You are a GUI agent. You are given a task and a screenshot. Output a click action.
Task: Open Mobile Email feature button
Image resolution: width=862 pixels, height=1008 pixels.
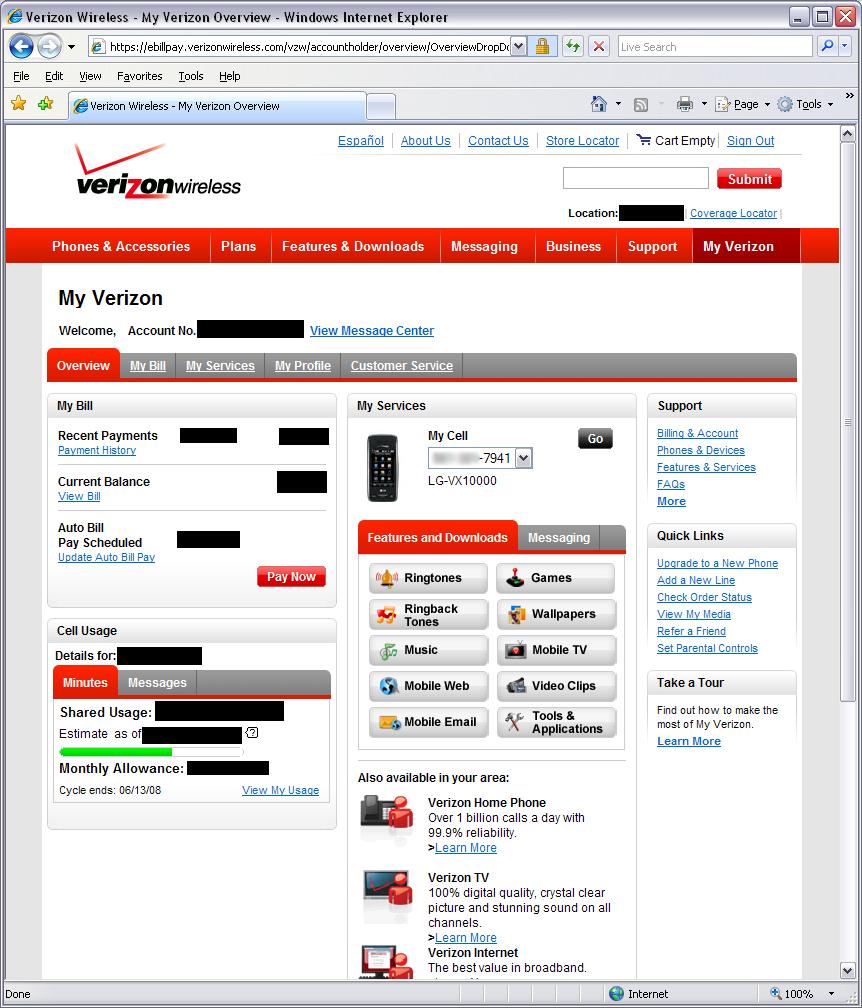click(x=428, y=723)
